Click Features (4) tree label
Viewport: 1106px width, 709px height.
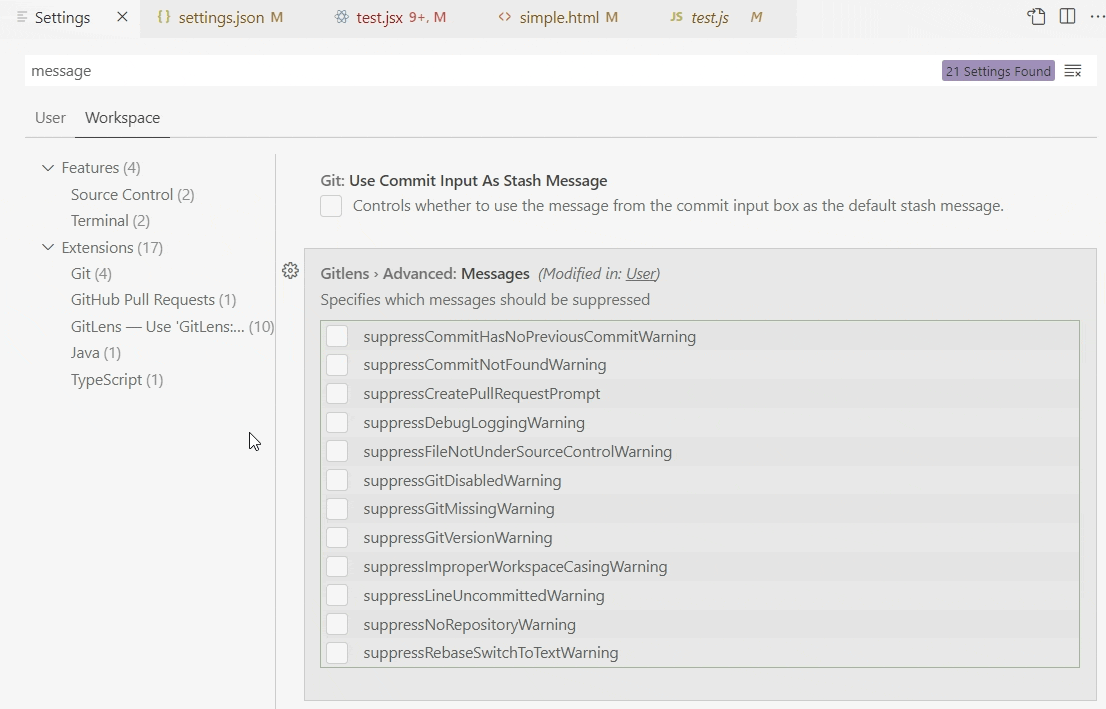tap(101, 168)
